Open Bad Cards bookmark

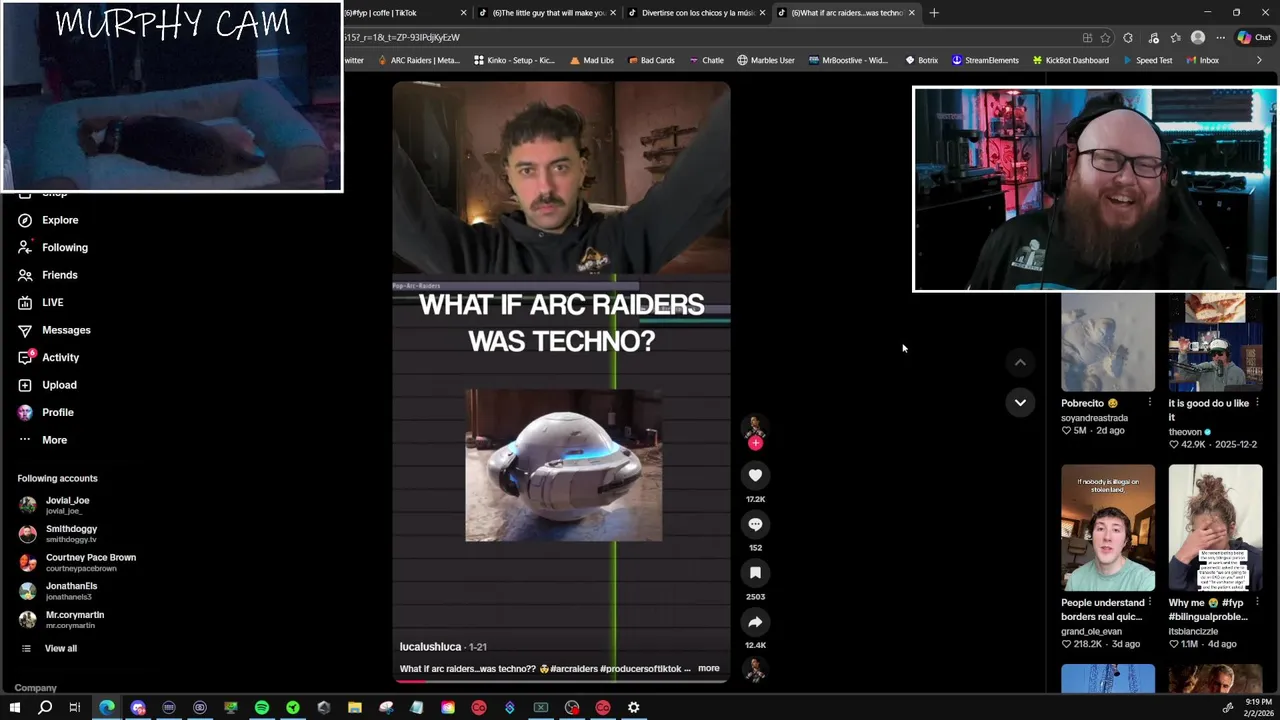tap(651, 60)
